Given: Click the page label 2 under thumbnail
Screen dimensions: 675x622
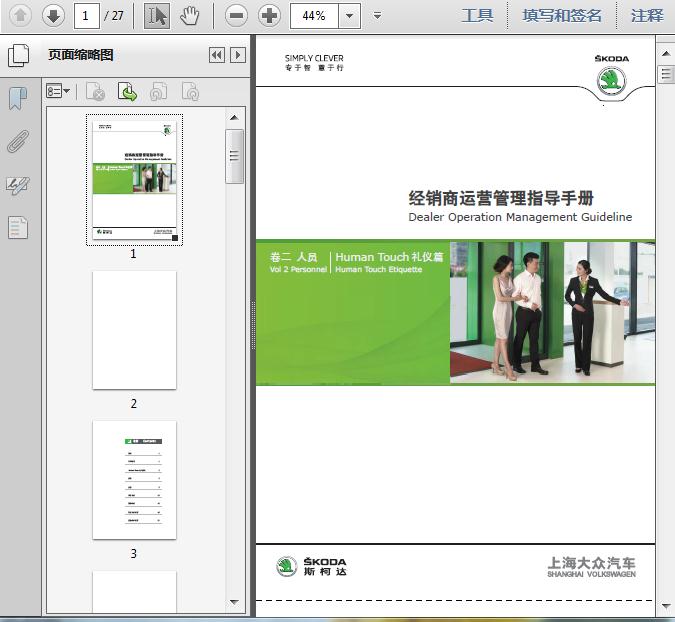Looking at the screenshot, I should click(134, 403).
